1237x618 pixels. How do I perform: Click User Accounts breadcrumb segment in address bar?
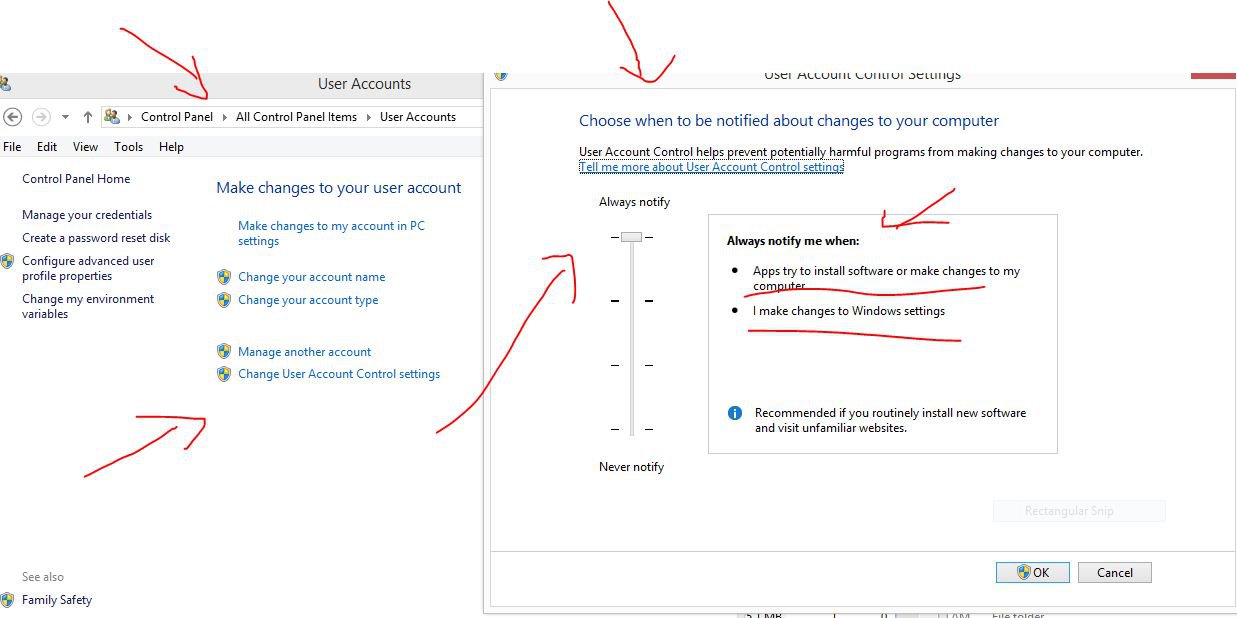[x=418, y=117]
